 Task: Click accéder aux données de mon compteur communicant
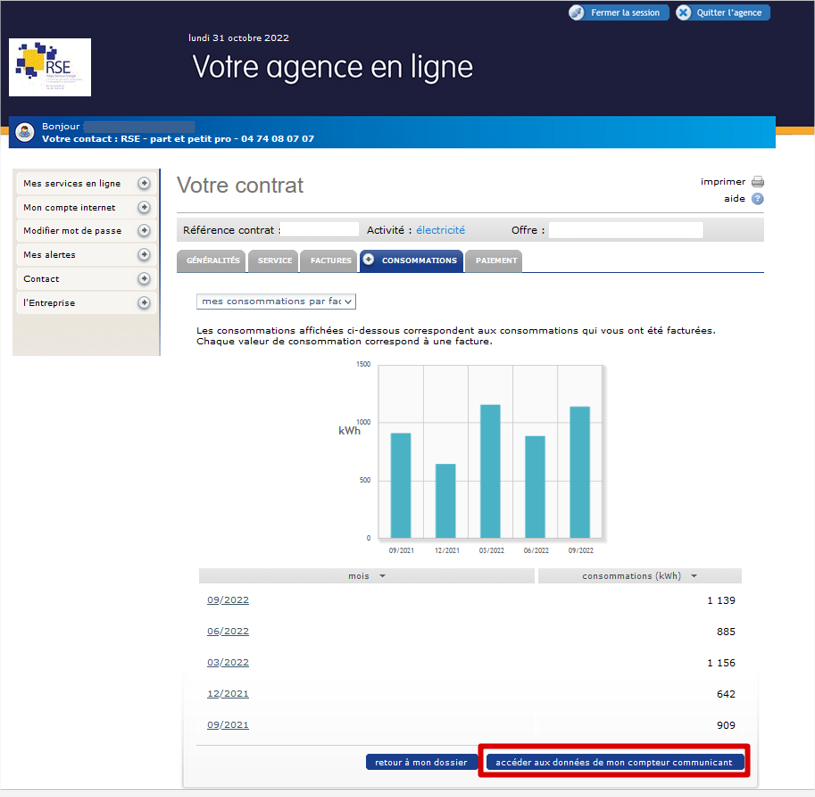point(614,762)
